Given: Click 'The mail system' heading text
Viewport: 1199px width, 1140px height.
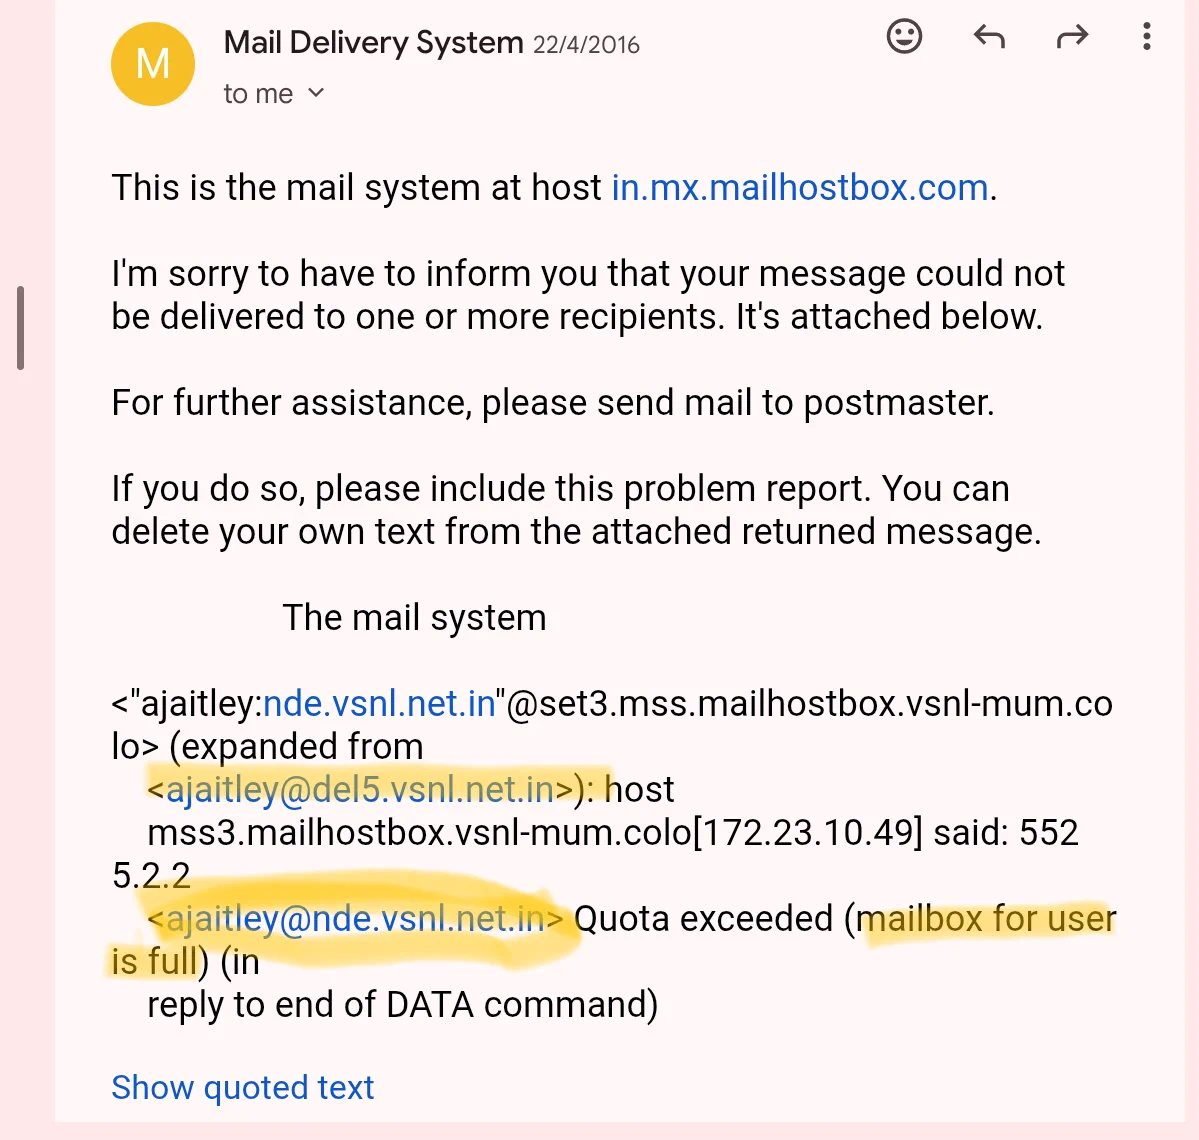Looking at the screenshot, I should pos(414,618).
